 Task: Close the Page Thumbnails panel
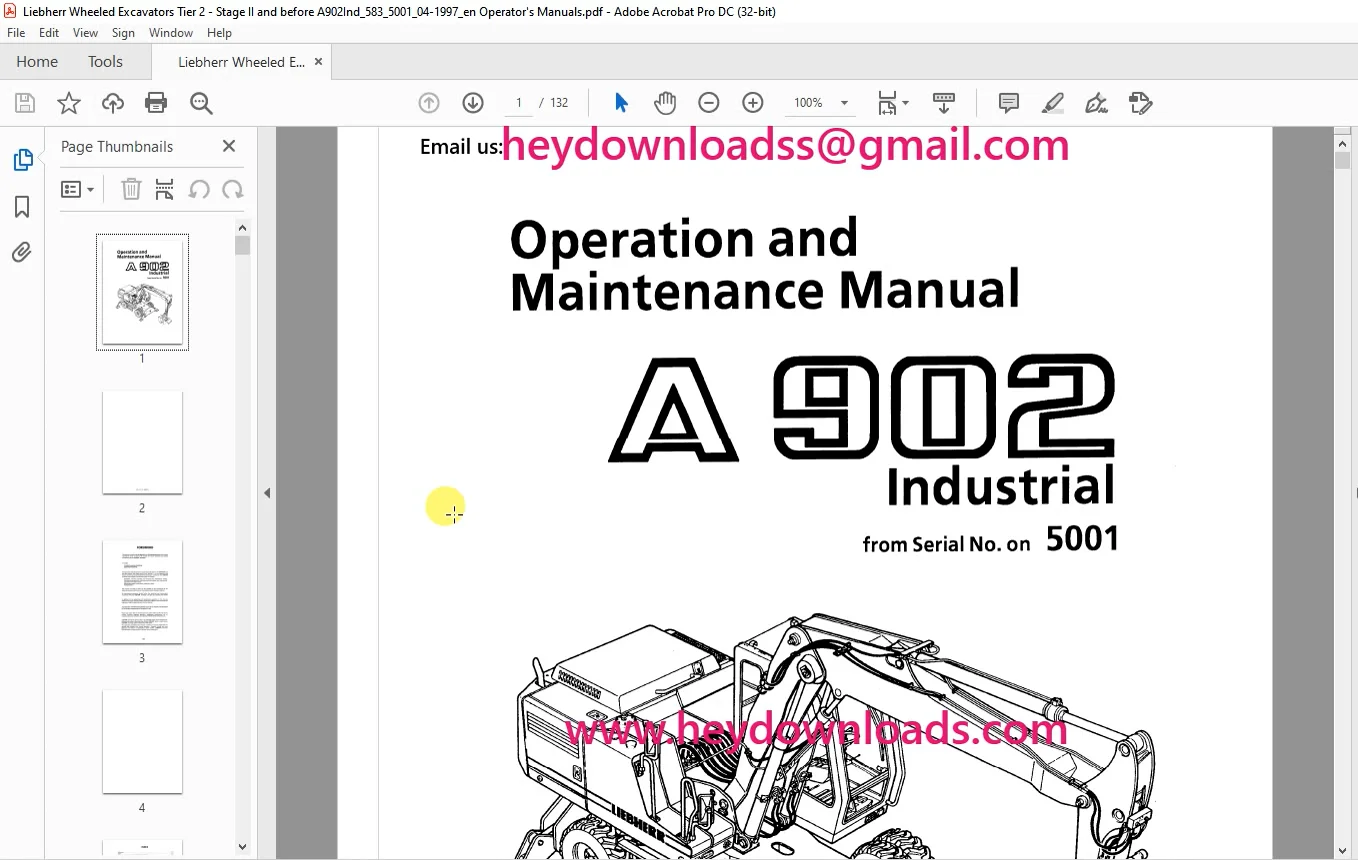click(229, 146)
